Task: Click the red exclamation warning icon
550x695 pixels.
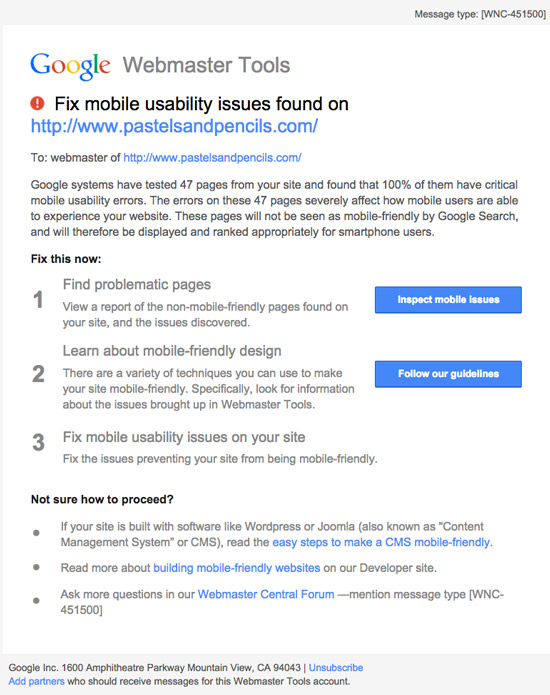Action: pos(37,103)
